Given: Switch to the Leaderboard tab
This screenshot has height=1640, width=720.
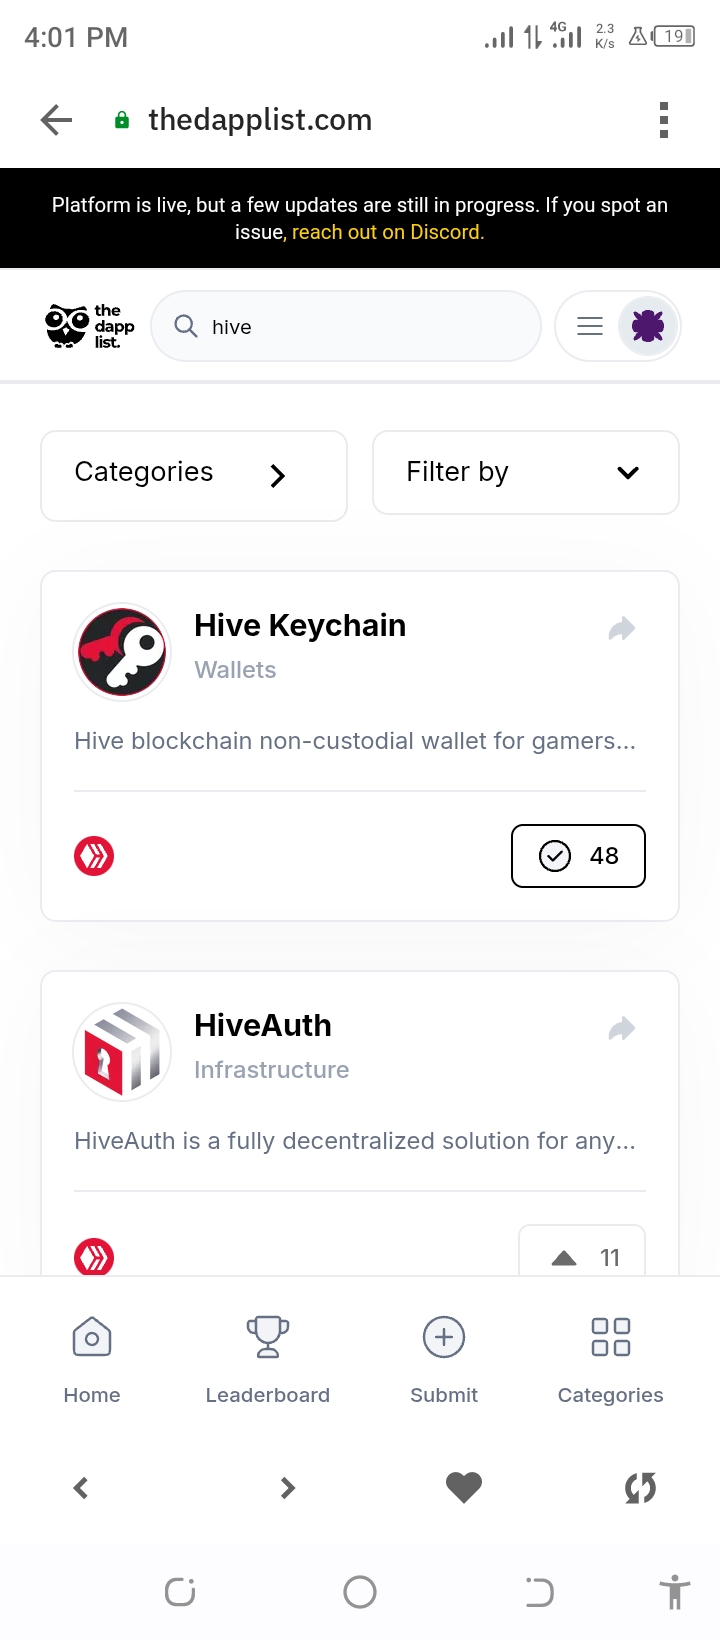Looking at the screenshot, I should click(x=268, y=1360).
